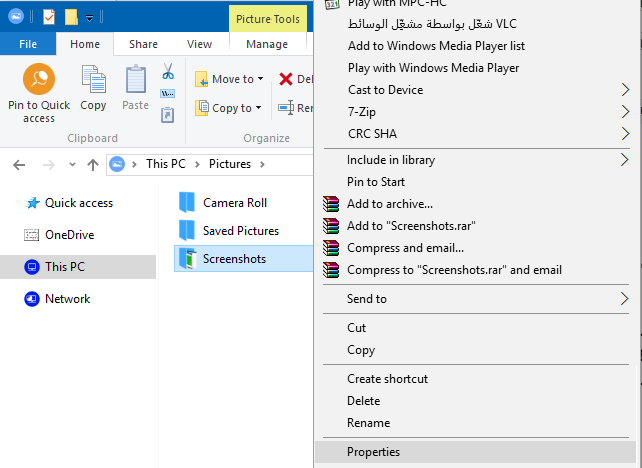Open the Share ribbon tab
Image resolution: width=642 pixels, height=468 pixels.
point(143,44)
